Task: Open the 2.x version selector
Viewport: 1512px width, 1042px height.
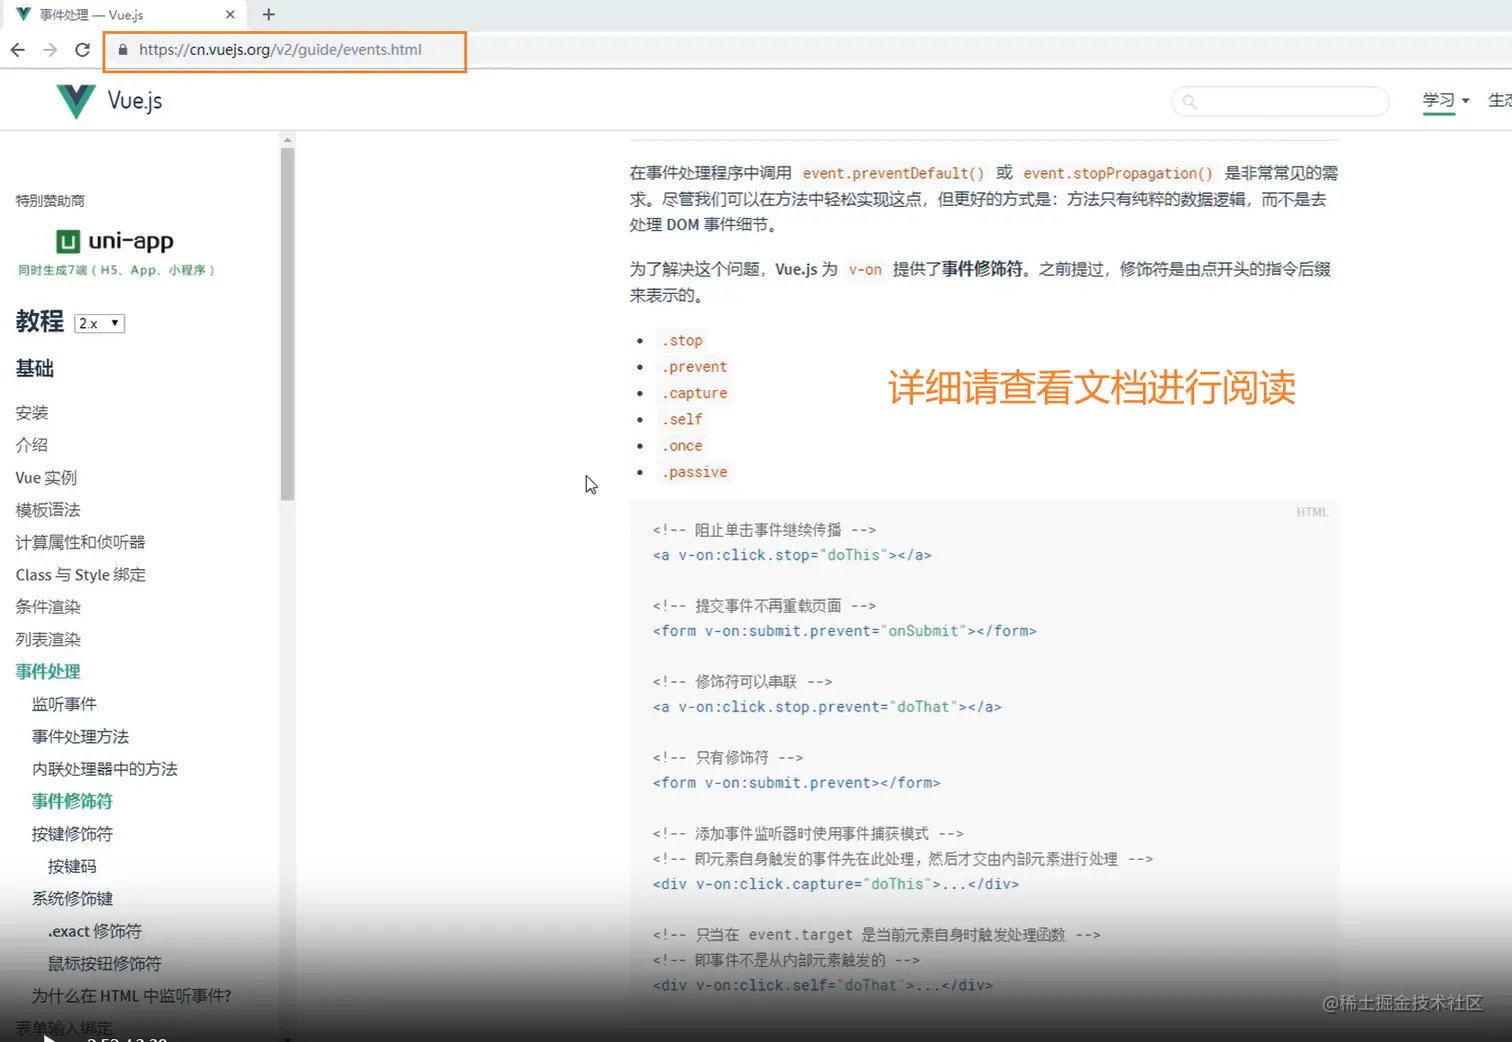Action: (x=100, y=323)
